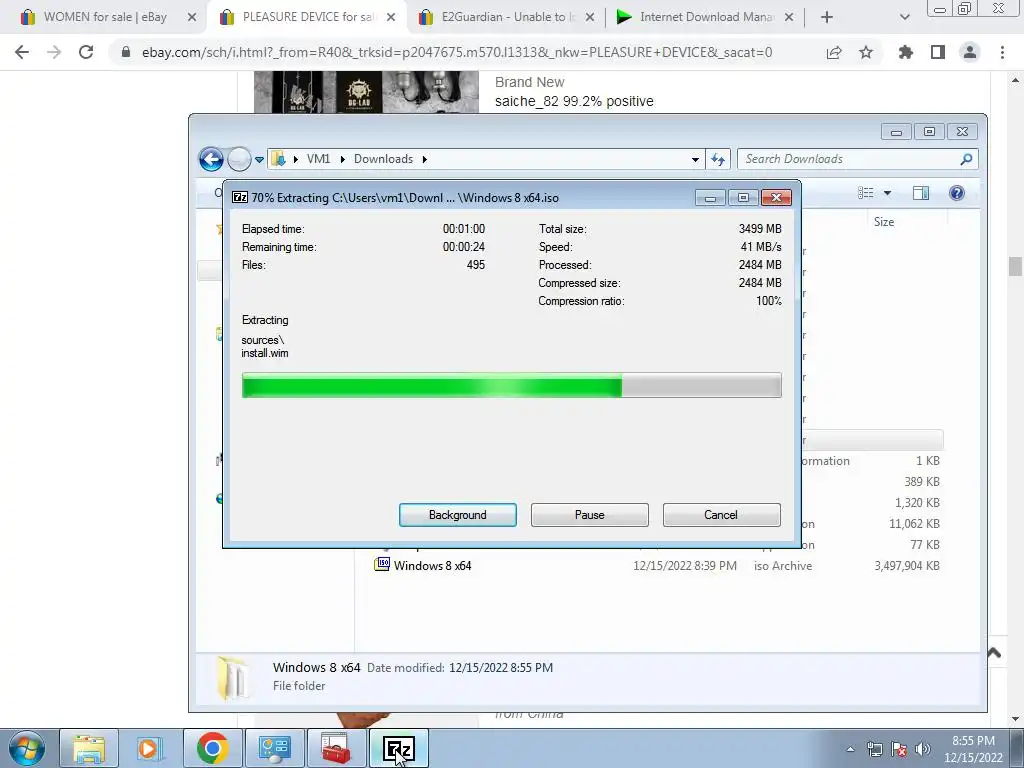Screen dimensions: 1024x768
Task: Go back in Chrome
Action: click(22, 52)
